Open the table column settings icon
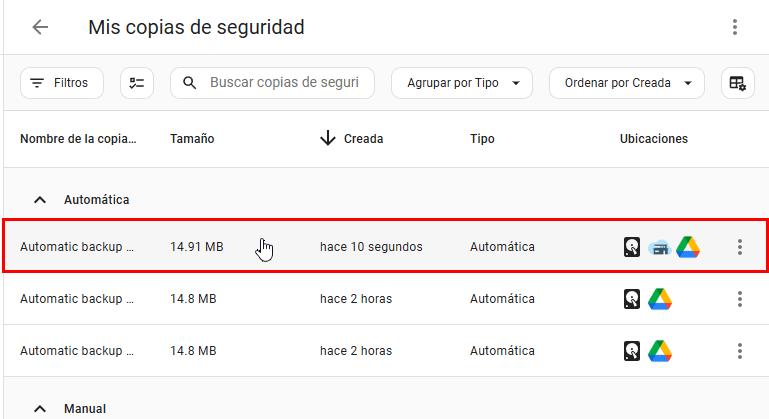Screen dimensions: 769x419 tap(738, 83)
